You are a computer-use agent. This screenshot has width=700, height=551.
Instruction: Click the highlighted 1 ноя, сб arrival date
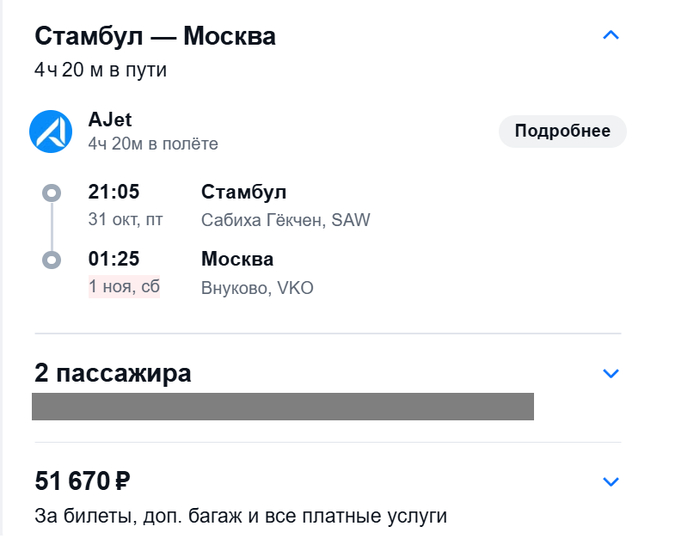coord(124,287)
